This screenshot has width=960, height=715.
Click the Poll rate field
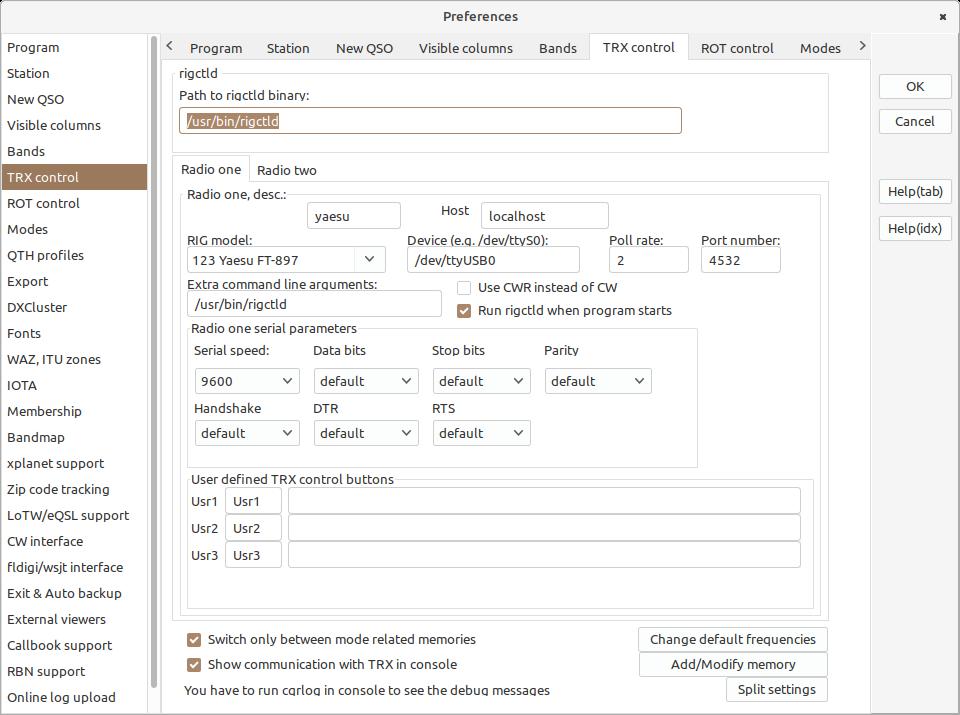[648, 260]
